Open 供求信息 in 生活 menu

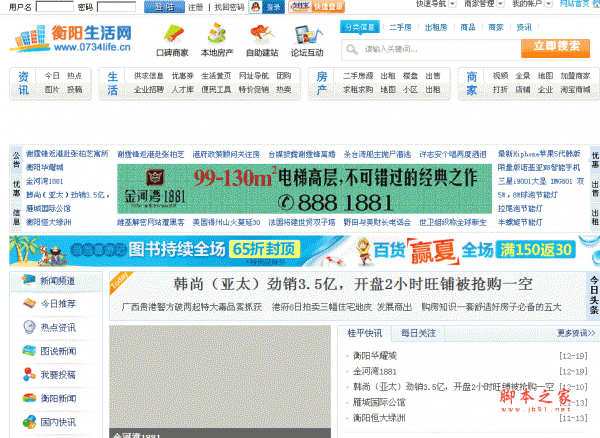[148, 76]
